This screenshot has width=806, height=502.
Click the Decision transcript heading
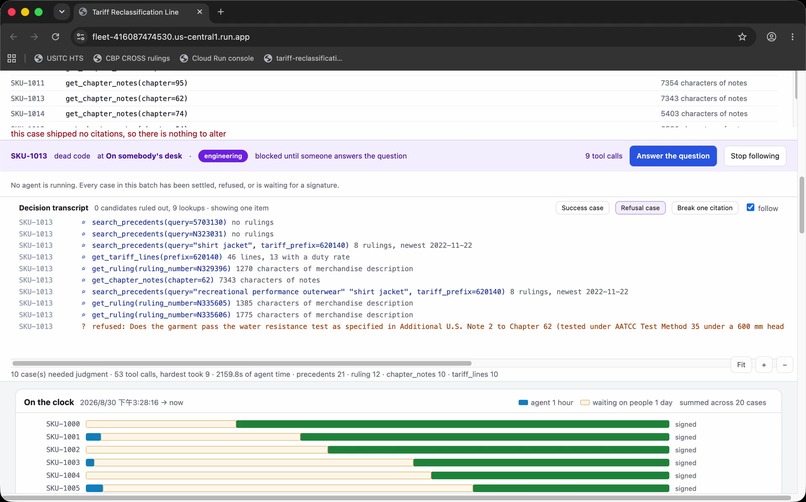click(53, 208)
